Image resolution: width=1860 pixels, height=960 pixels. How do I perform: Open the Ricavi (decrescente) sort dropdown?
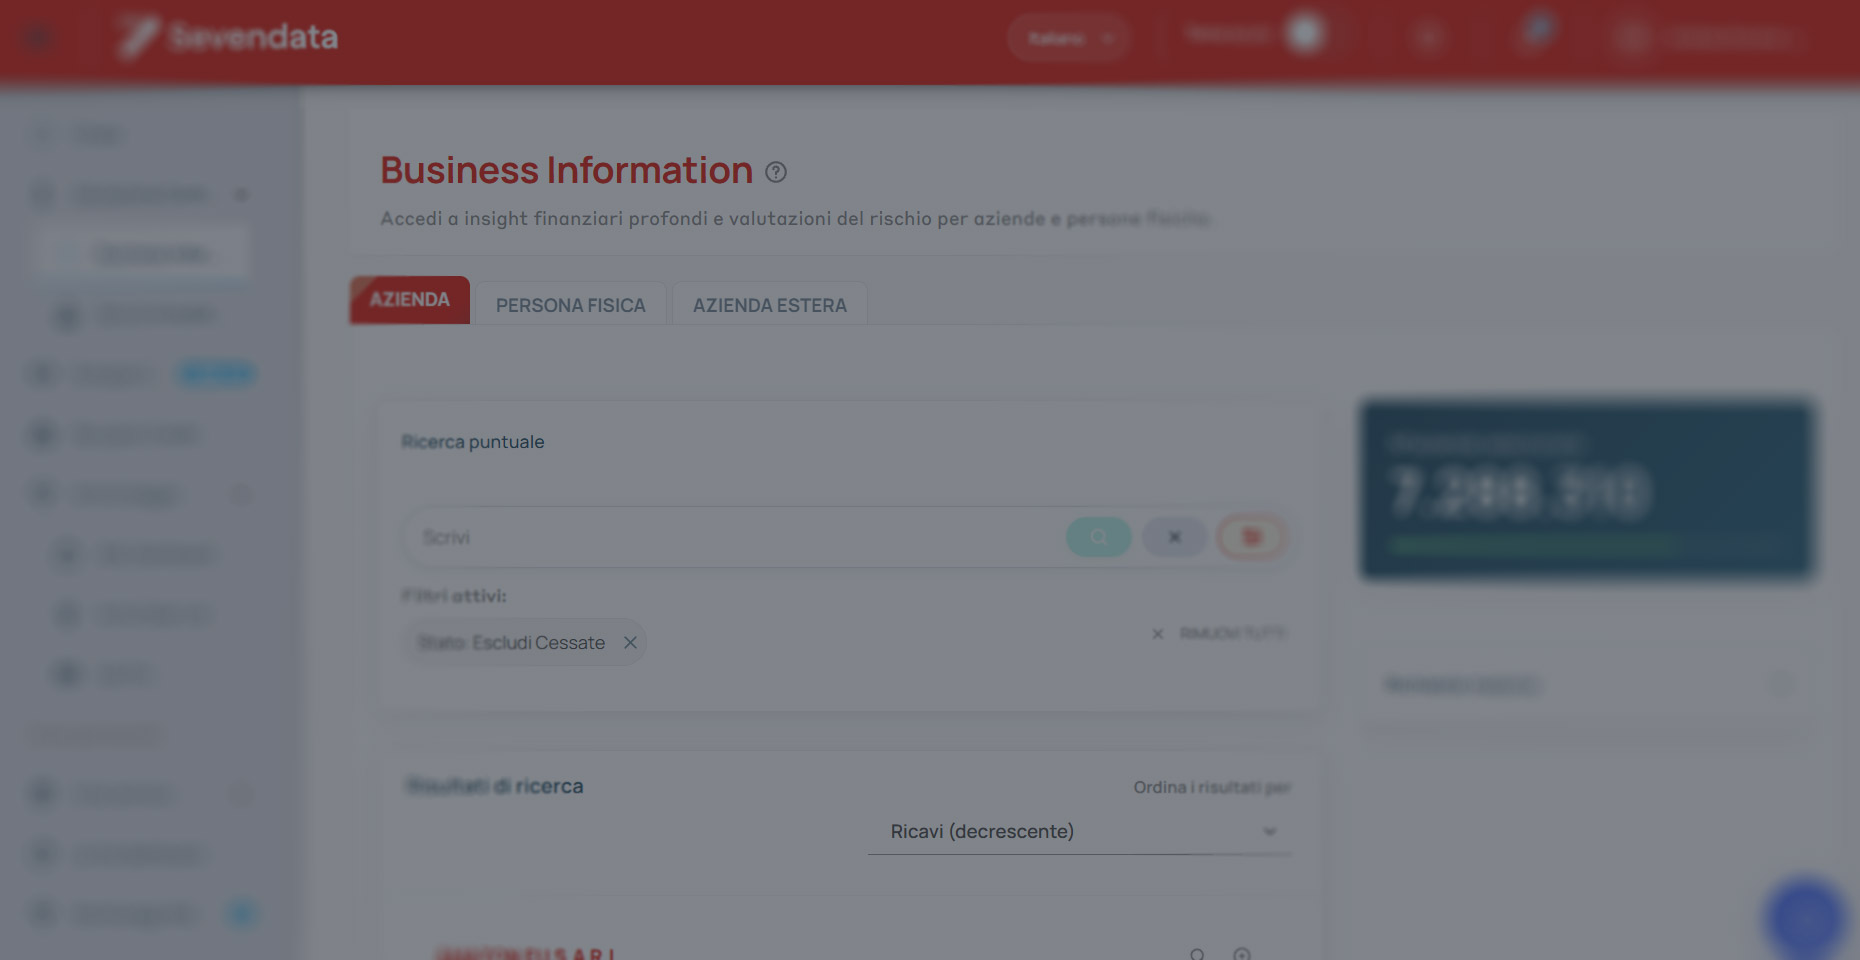coord(1080,832)
